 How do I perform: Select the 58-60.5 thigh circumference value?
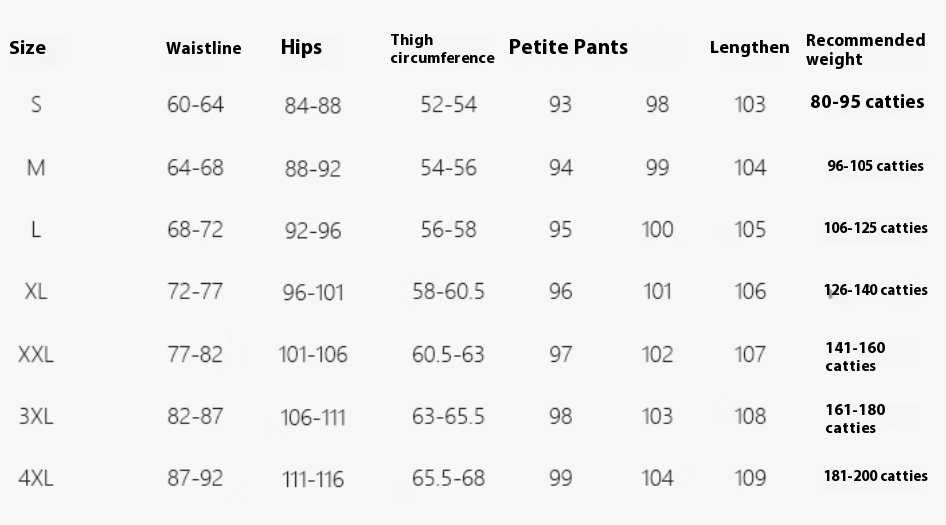coord(448,291)
